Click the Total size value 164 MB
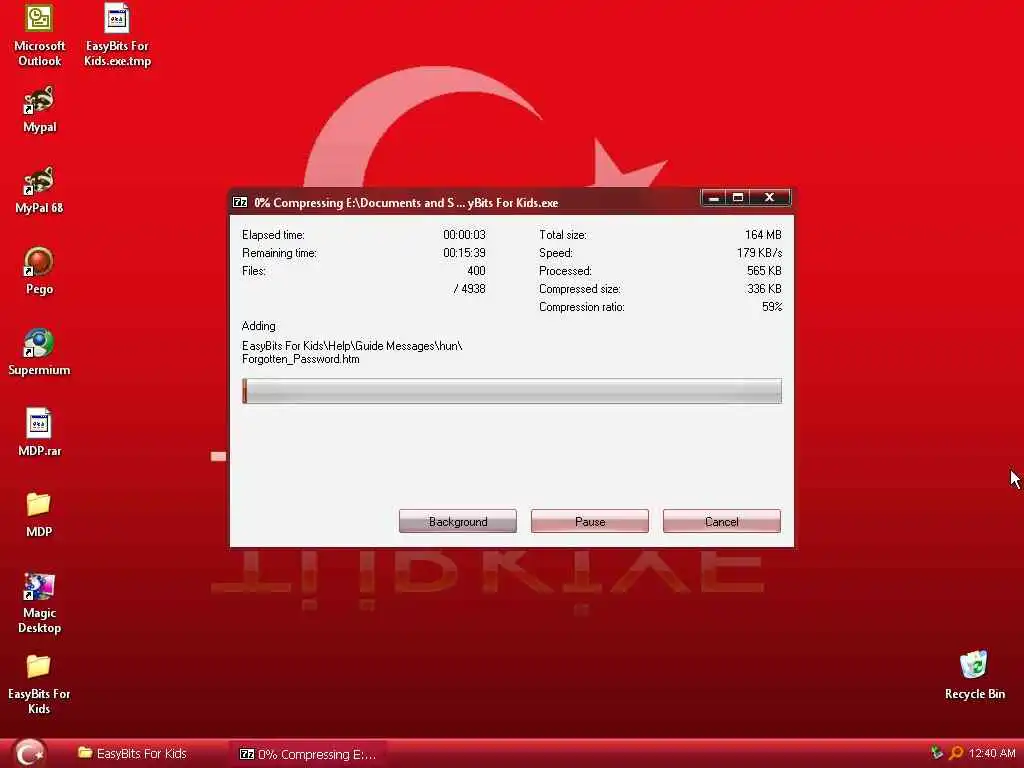 pyautogui.click(x=763, y=234)
